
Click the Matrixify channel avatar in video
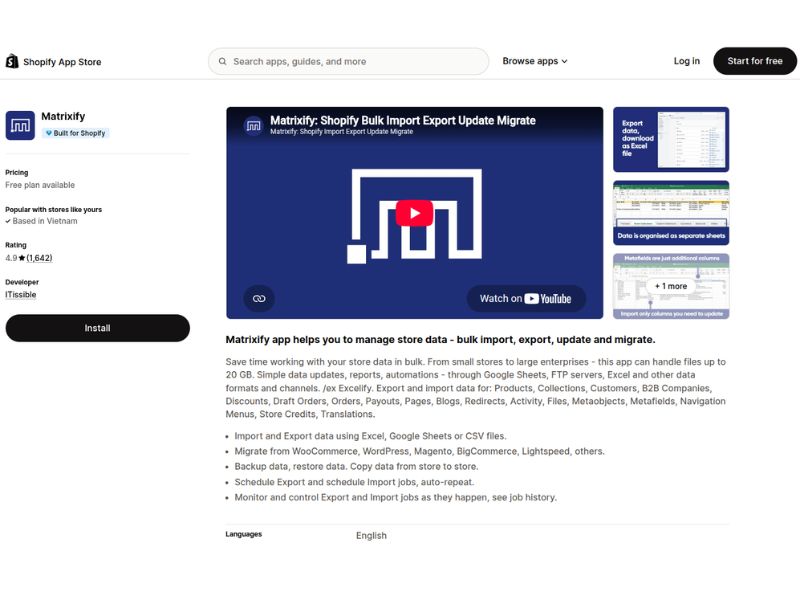254,126
